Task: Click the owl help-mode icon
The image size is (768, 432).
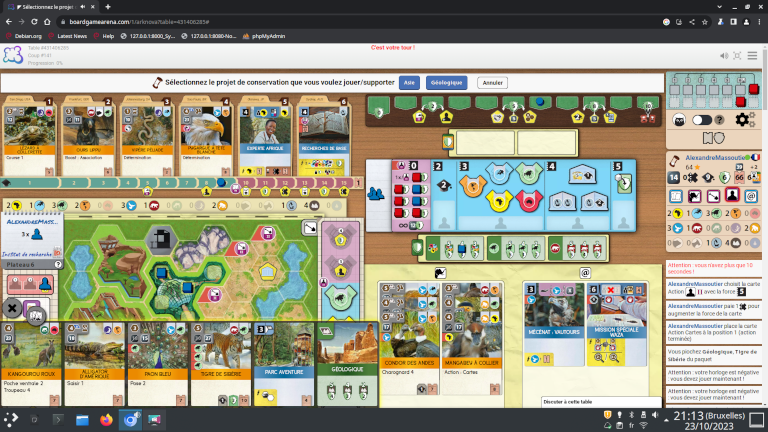Action: coord(679,120)
